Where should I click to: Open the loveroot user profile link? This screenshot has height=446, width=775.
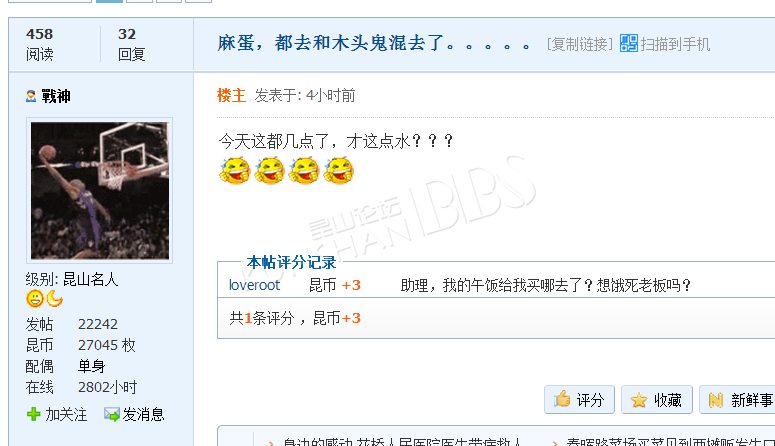[254, 285]
